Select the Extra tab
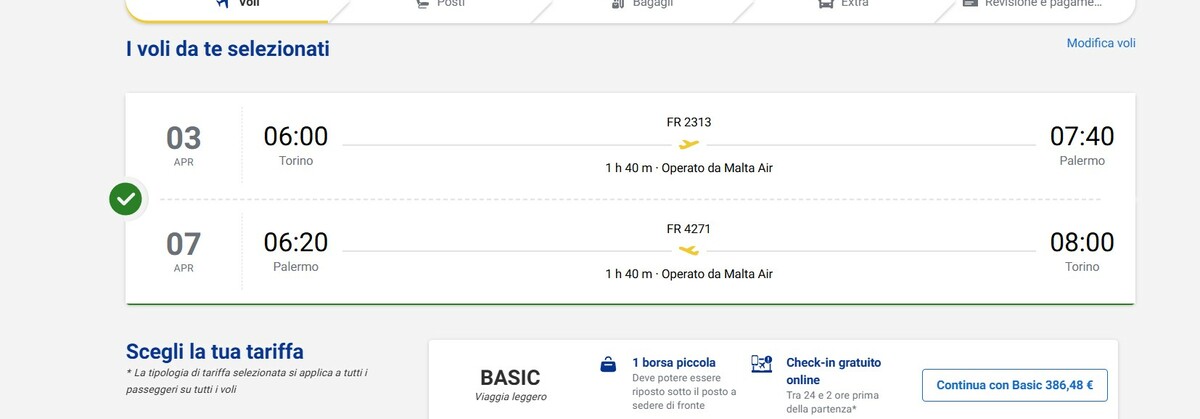1200x419 pixels. point(842,4)
